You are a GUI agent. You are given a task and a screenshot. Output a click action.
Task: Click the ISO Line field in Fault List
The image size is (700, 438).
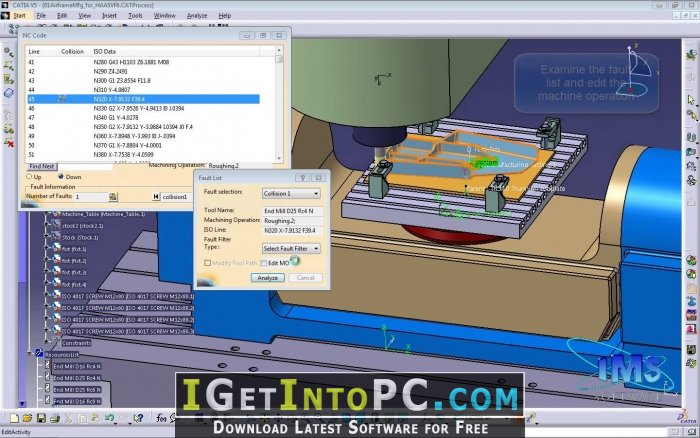292,230
